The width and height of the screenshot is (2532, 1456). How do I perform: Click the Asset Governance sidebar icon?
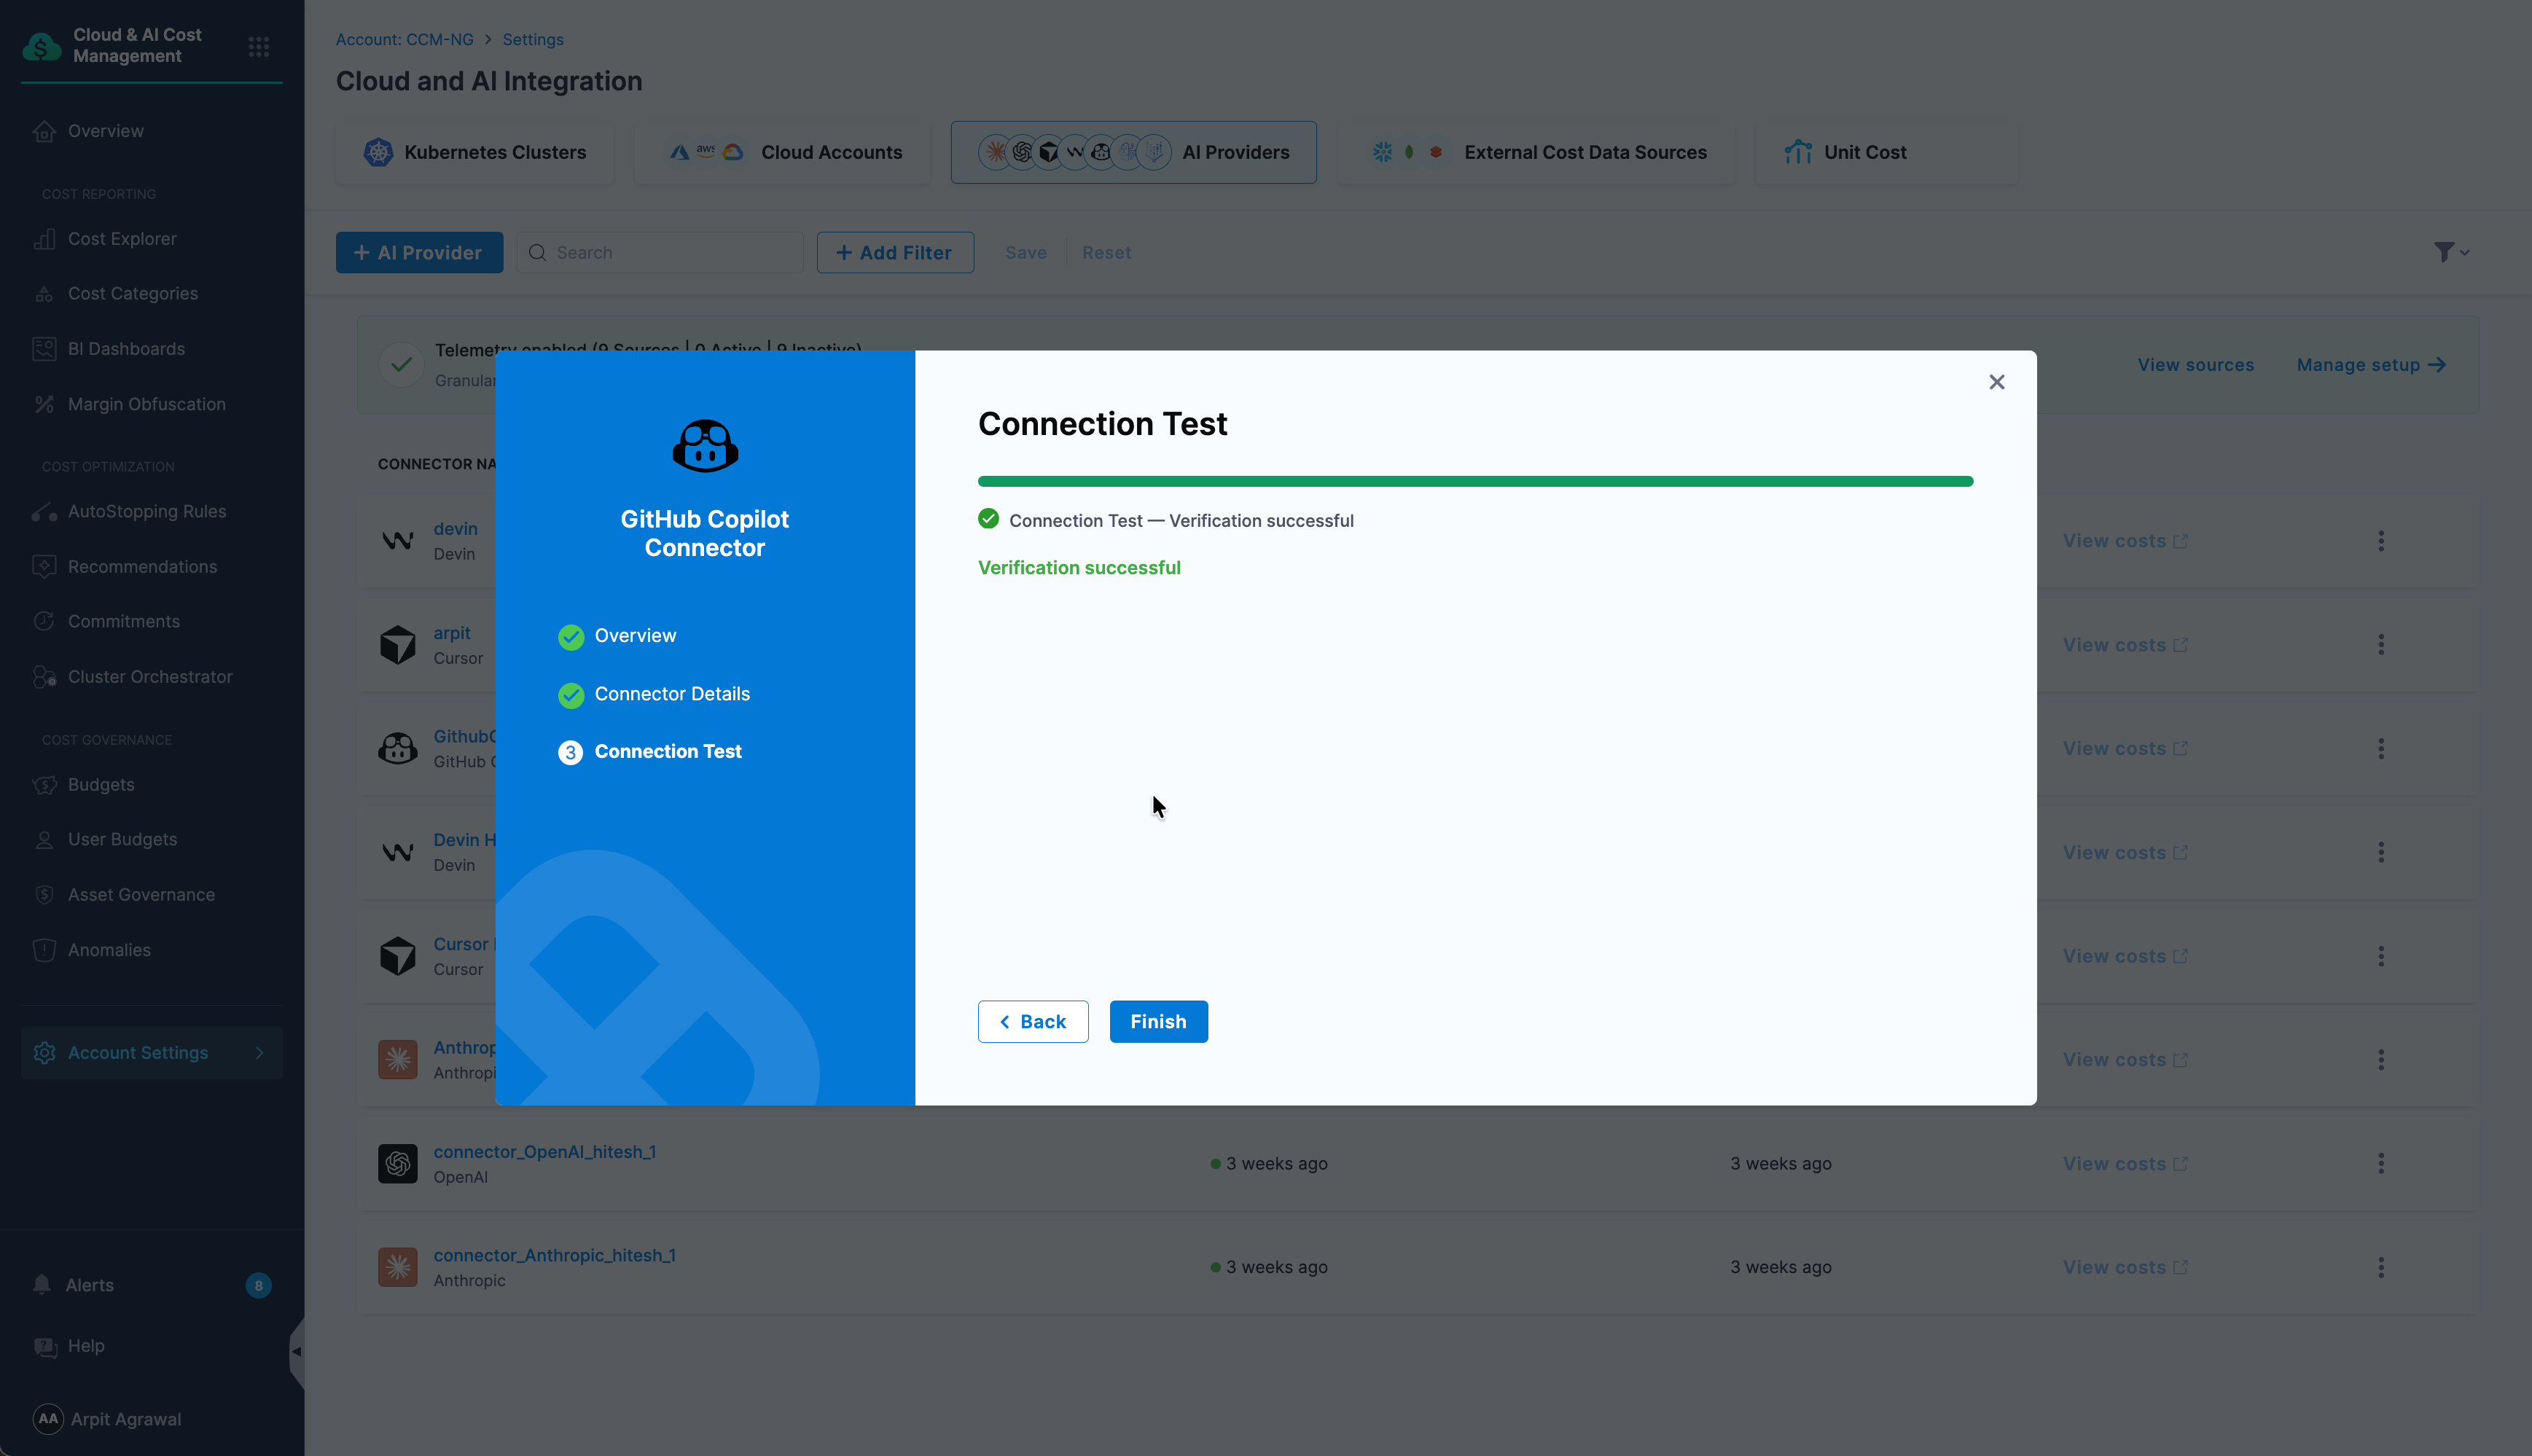point(44,895)
